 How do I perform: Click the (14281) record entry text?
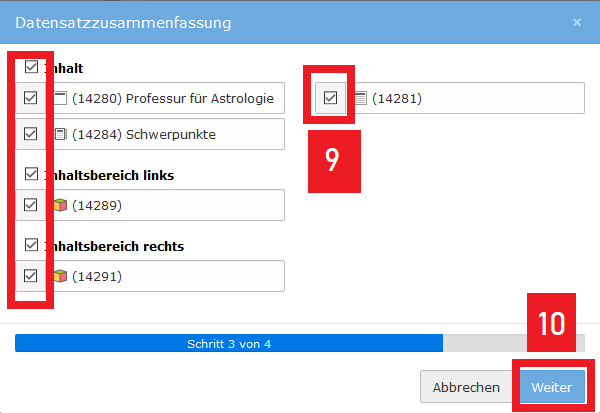397,98
